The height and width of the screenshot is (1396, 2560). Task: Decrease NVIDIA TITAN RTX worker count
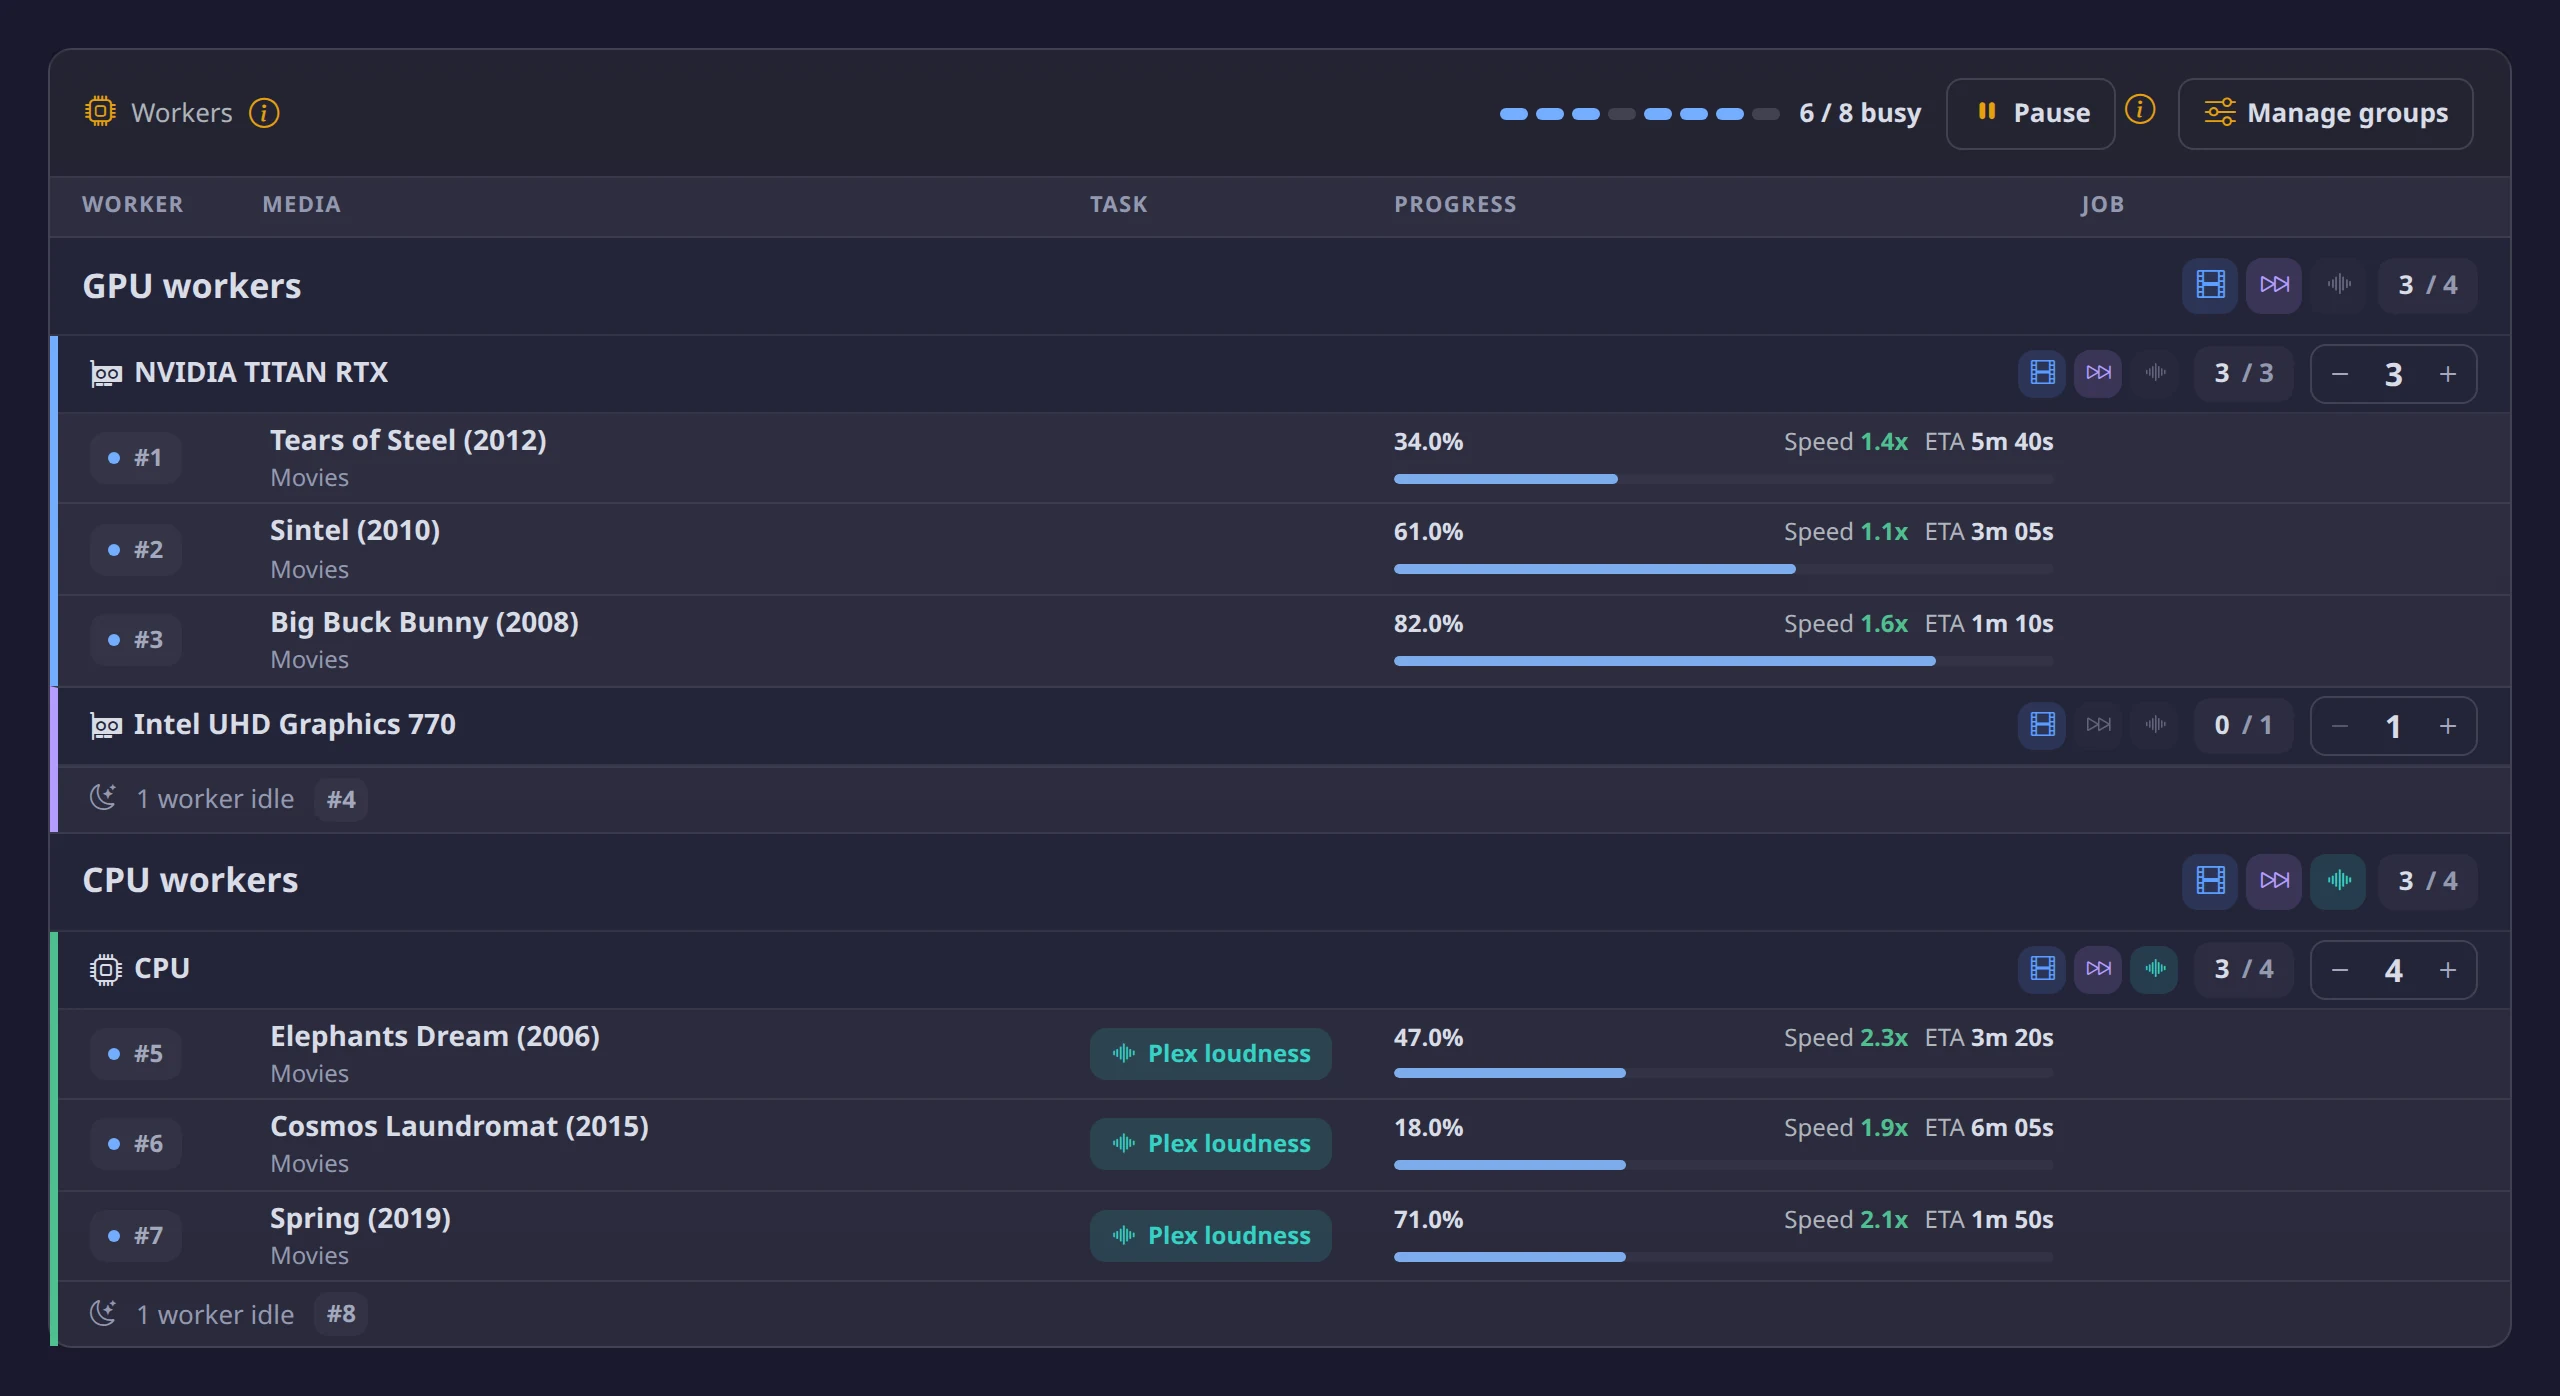[2340, 375]
